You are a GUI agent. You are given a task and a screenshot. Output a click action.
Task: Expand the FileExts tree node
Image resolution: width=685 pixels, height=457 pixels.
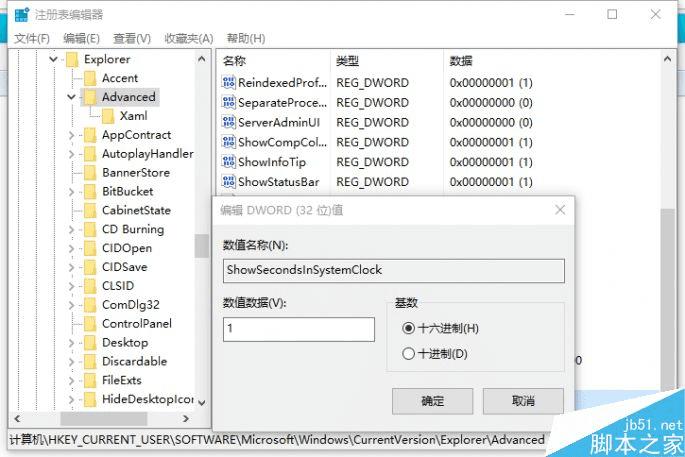[72, 381]
